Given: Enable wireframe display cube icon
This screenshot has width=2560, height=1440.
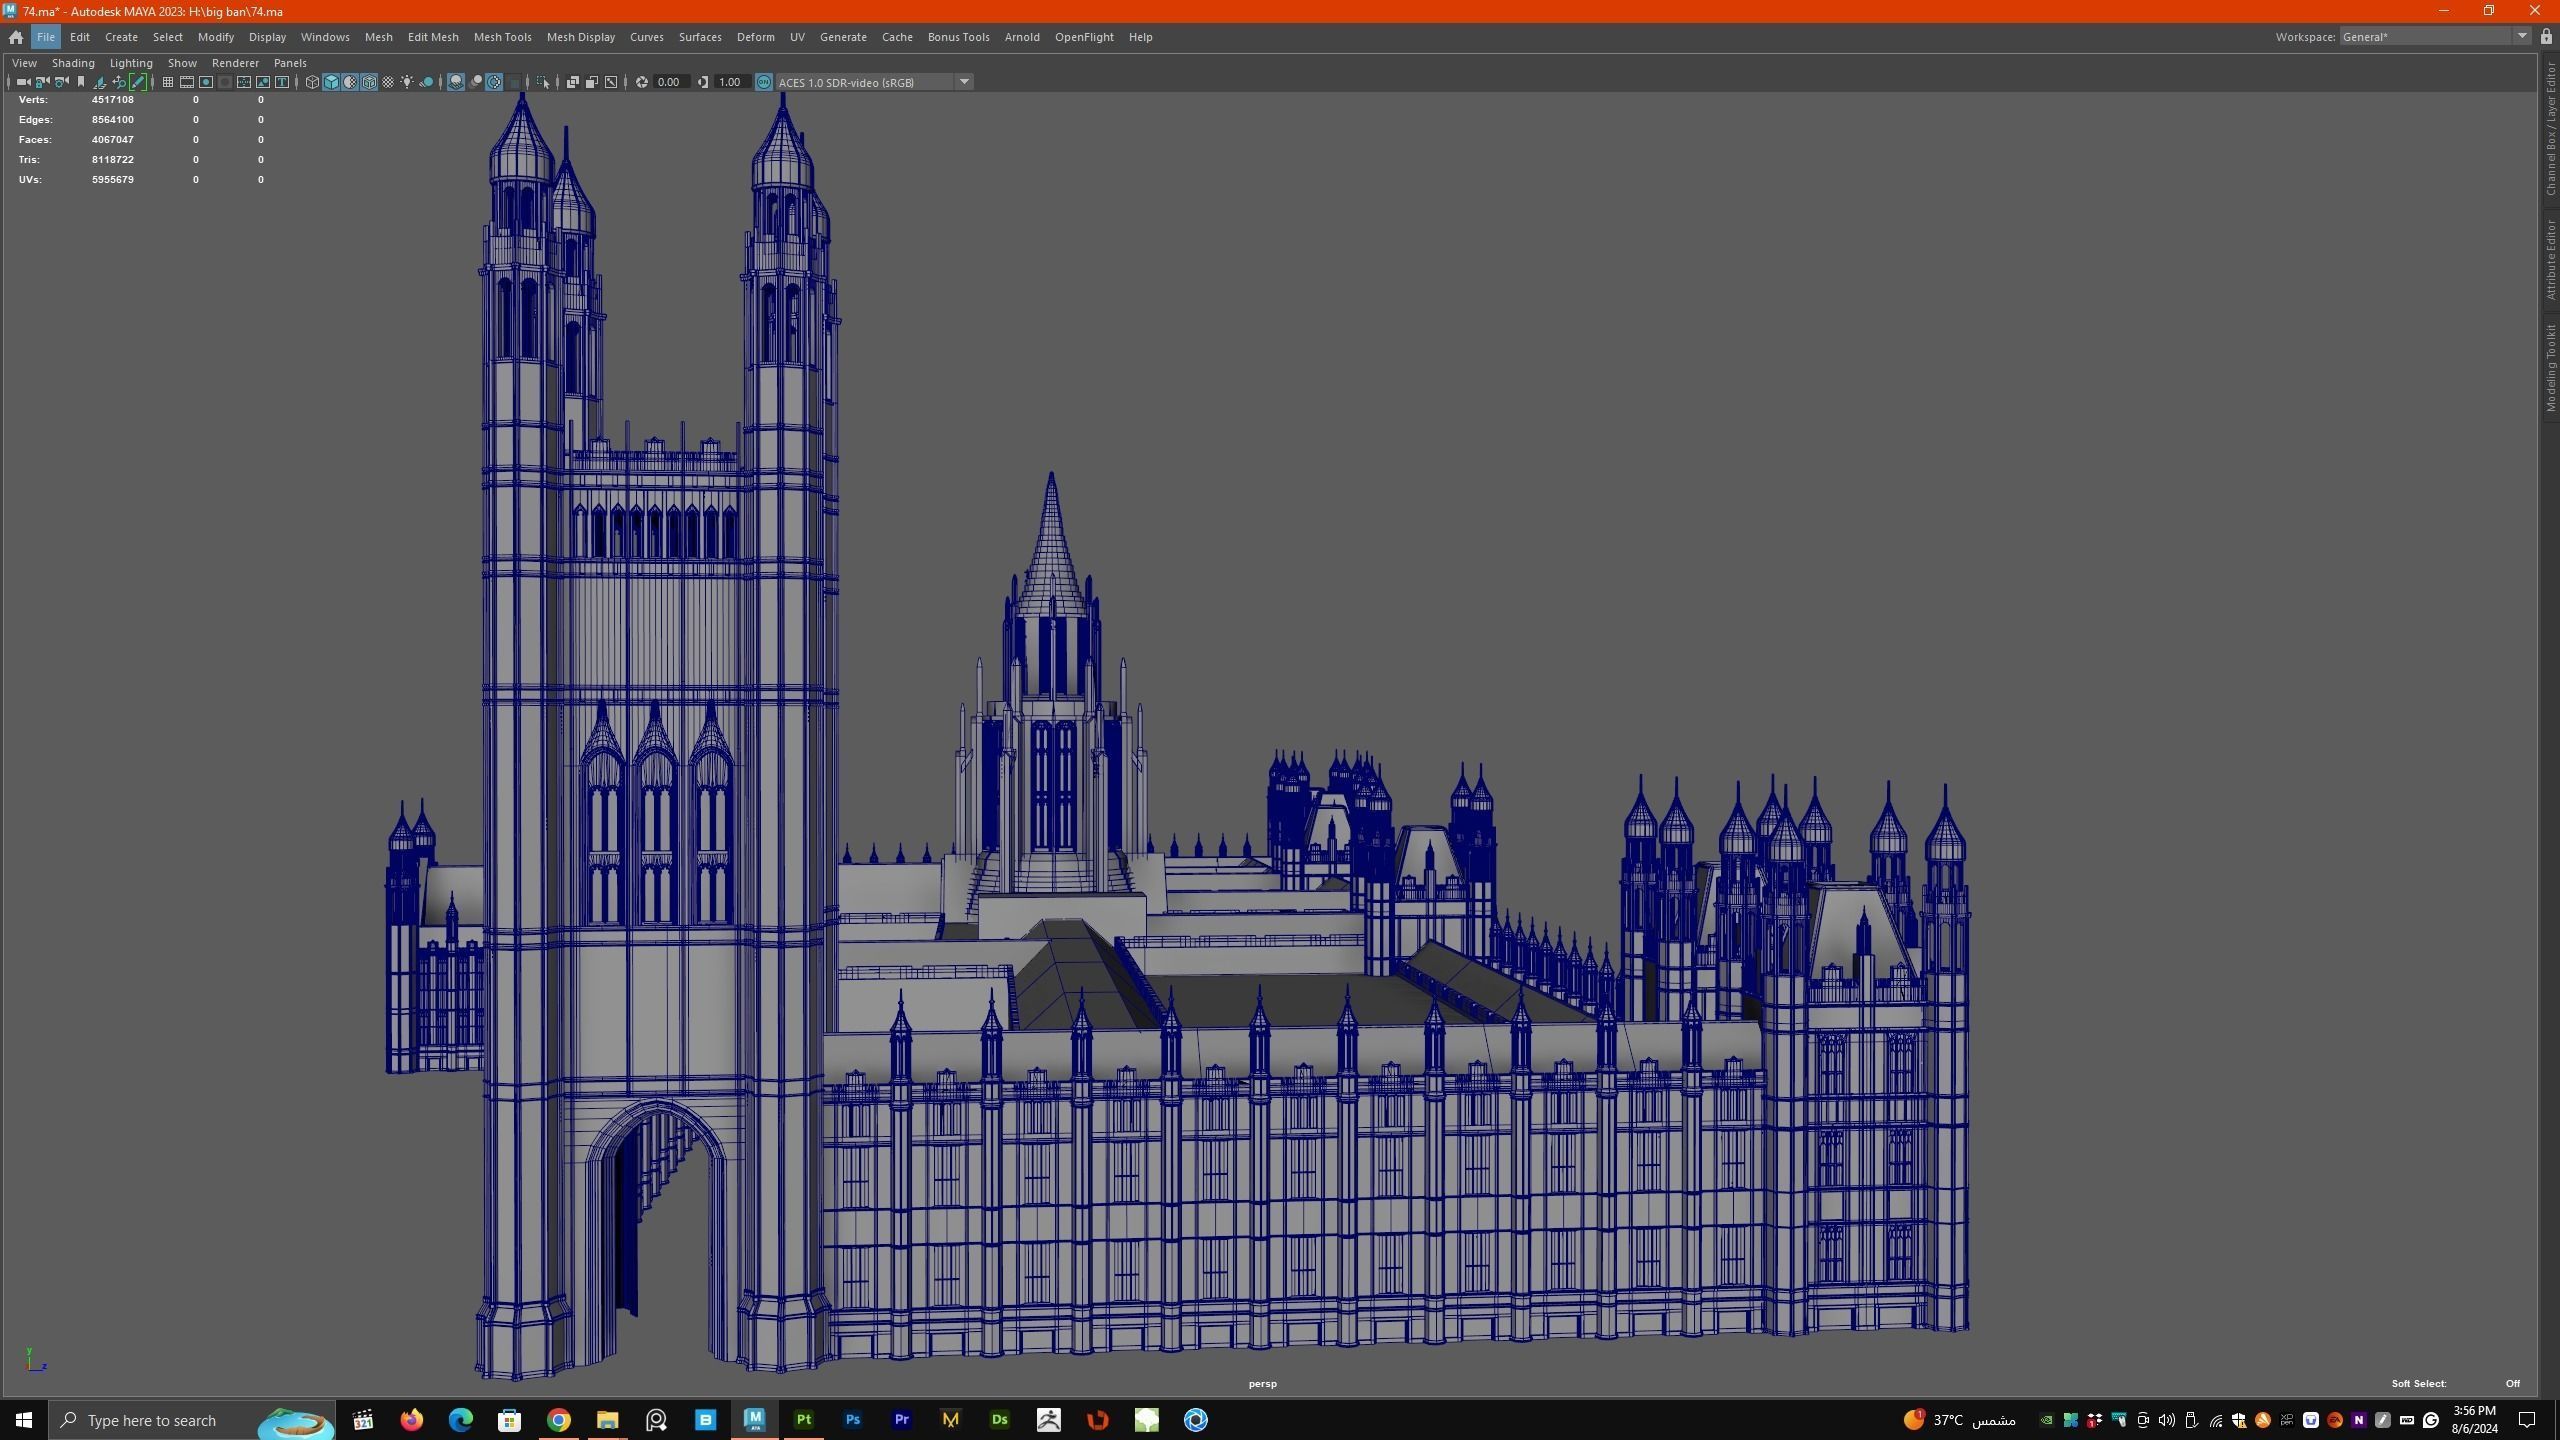Looking at the screenshot, I should click(x=312, y=82).
